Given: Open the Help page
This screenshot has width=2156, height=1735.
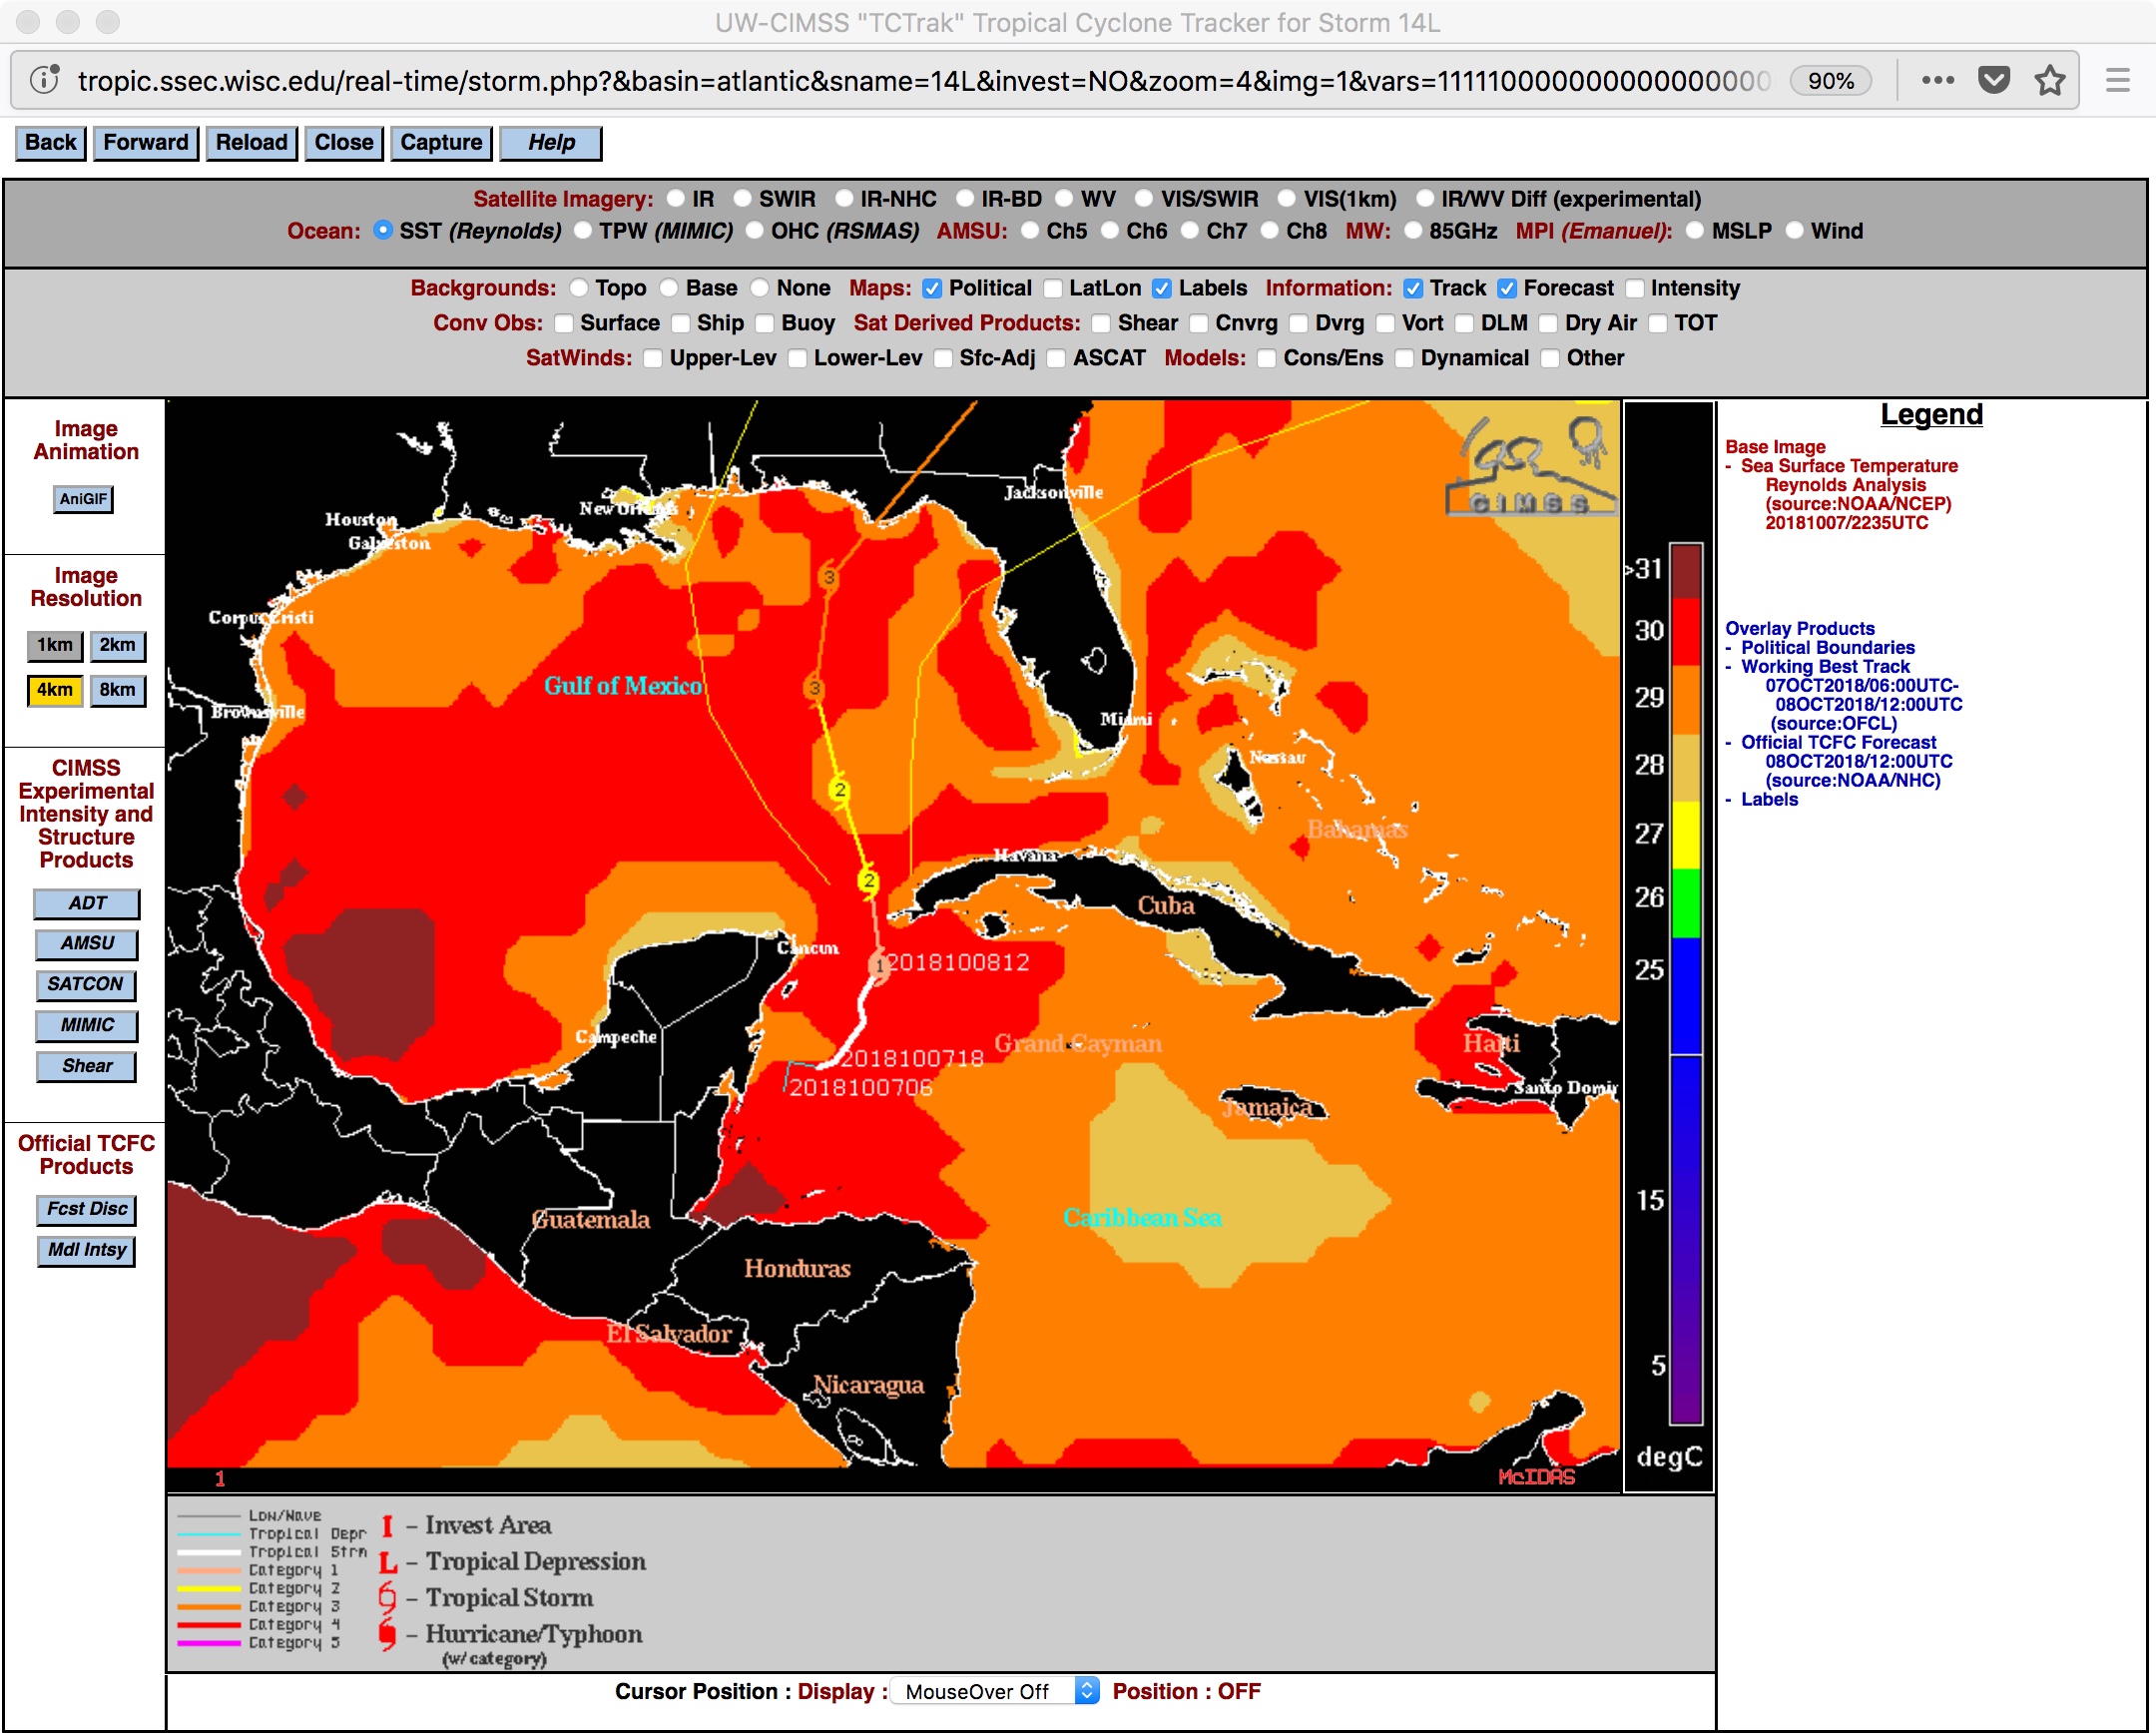Looking at the screenshot, I should coord(551,143).
